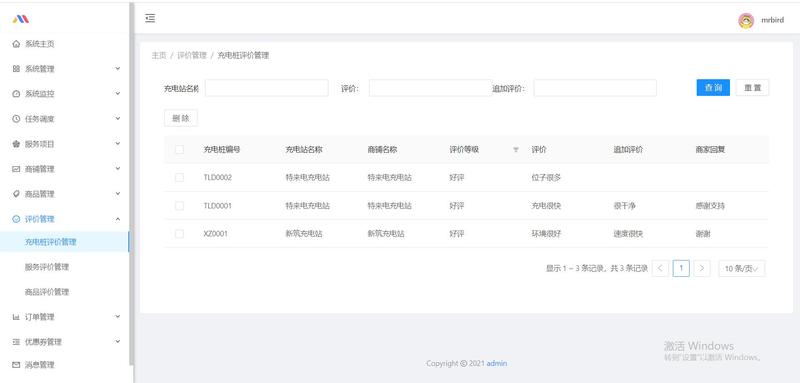Click the tag icon beside 商品管理
Image resolution: width=800 pixels, height=383 pixels.
[16, 194]
